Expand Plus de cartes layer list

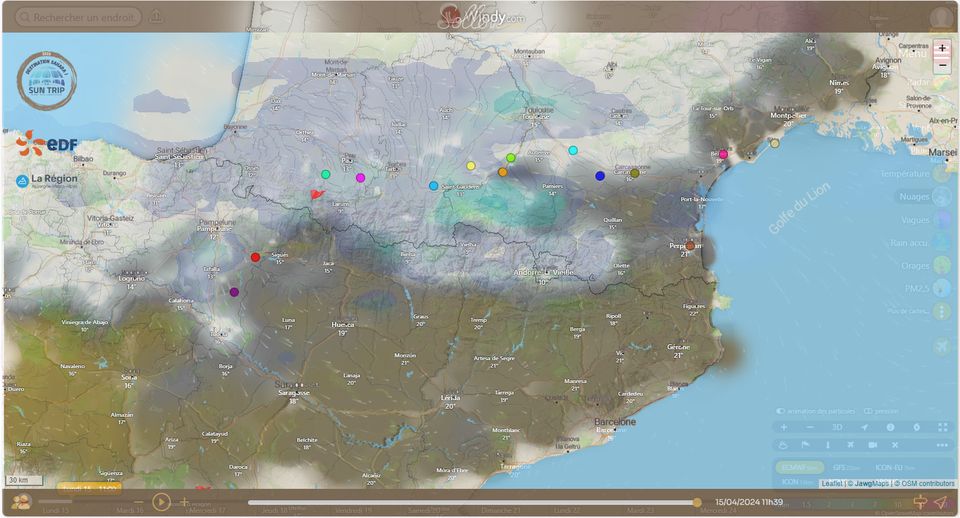[941, 312]
